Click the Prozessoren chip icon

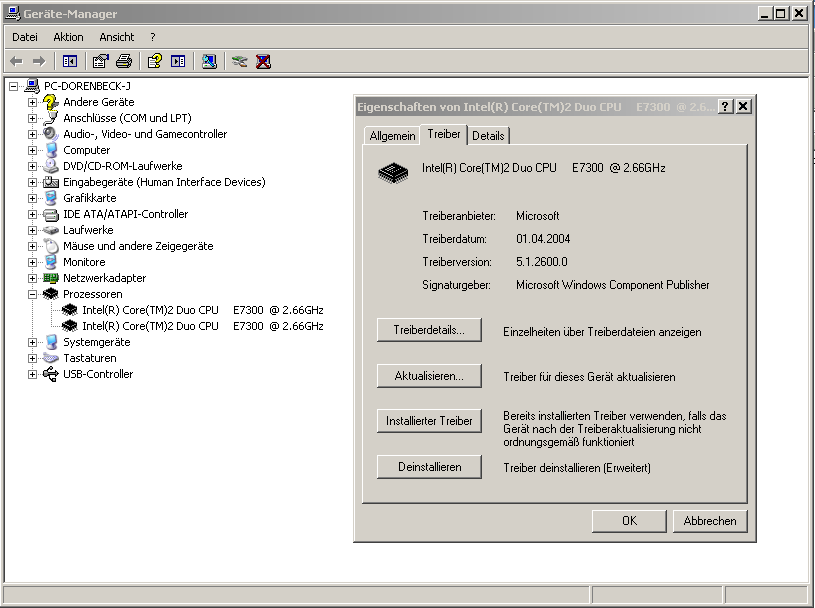(50, 294)
